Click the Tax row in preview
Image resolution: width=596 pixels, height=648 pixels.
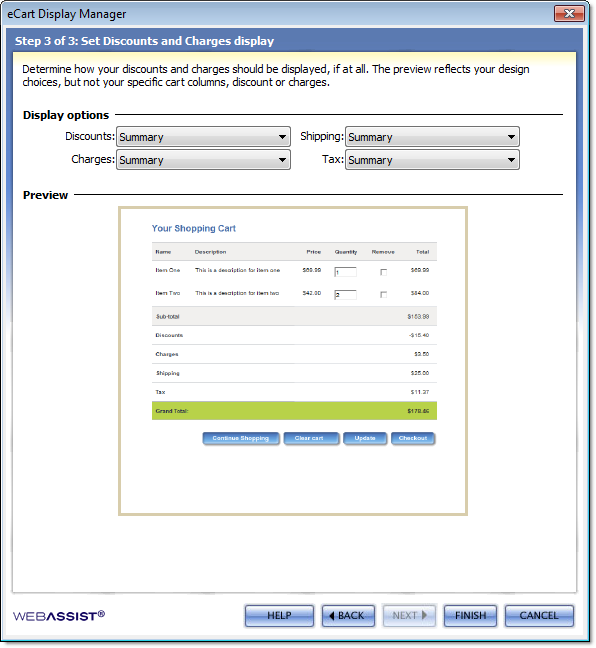(x=294, y=392)
